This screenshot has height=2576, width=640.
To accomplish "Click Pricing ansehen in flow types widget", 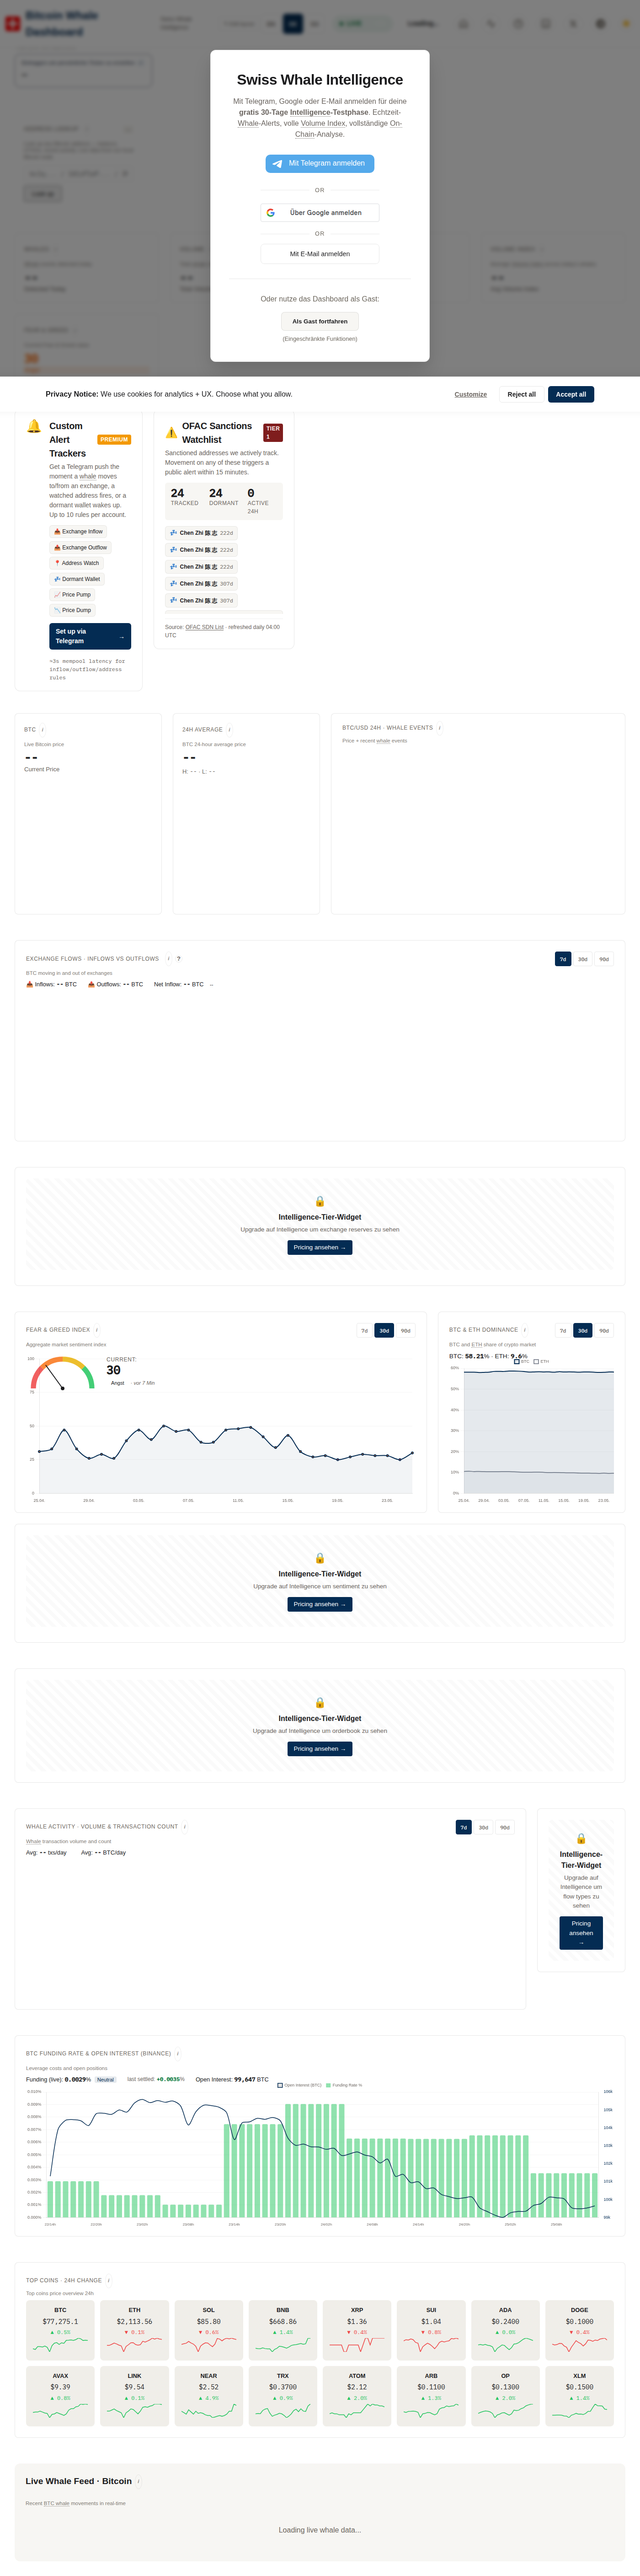I will point(581,1933).
